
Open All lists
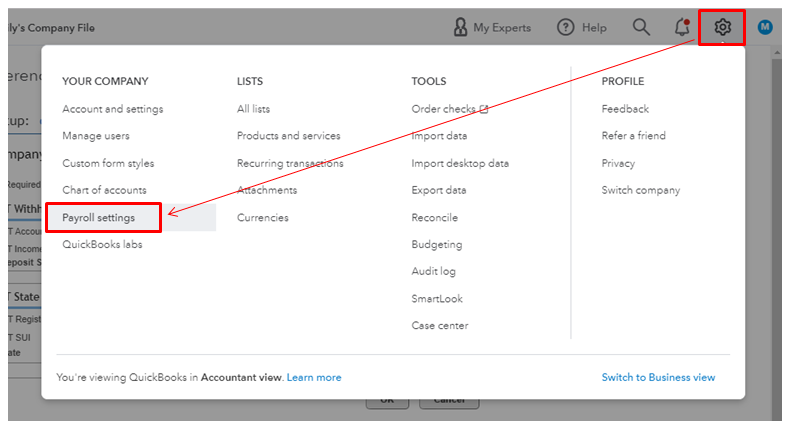click(253, 109)
